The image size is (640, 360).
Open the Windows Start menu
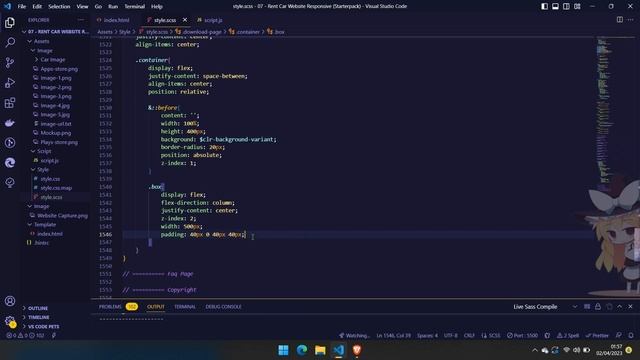point(283,350)
